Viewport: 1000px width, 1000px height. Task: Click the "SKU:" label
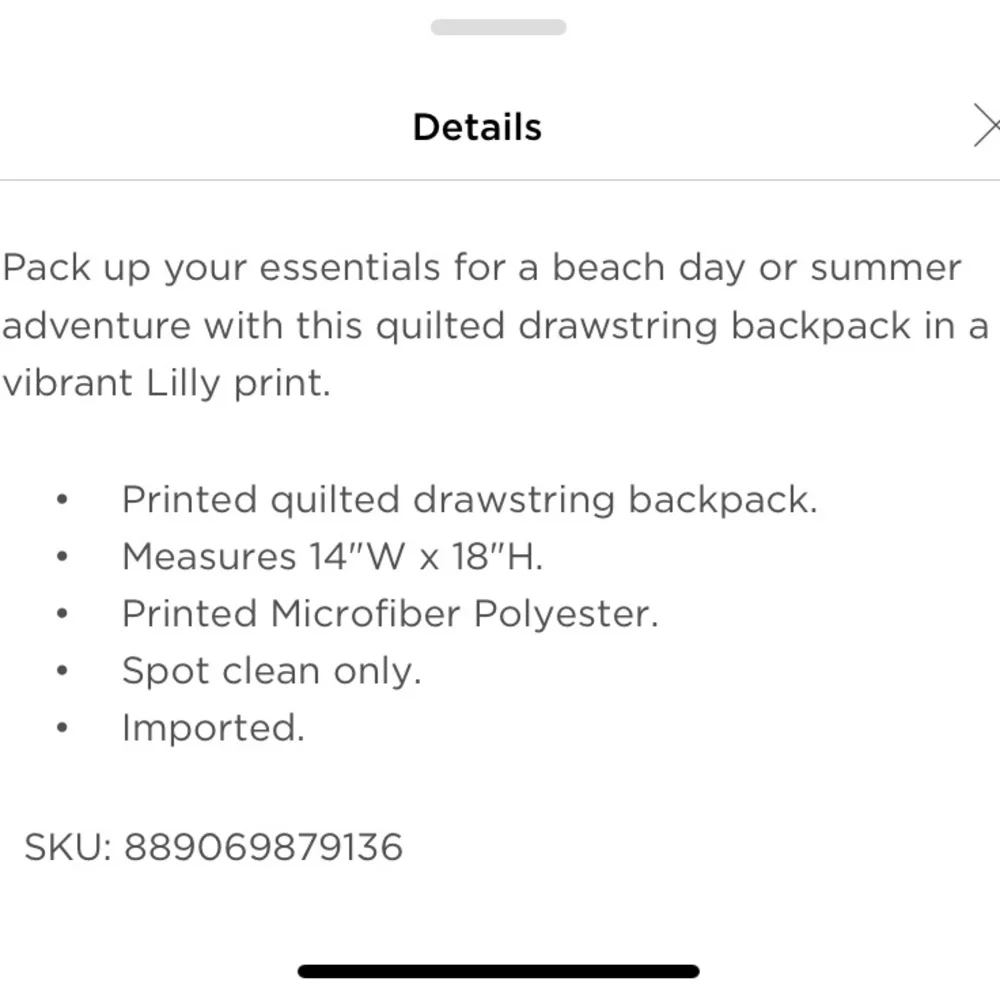coord(68,847)
